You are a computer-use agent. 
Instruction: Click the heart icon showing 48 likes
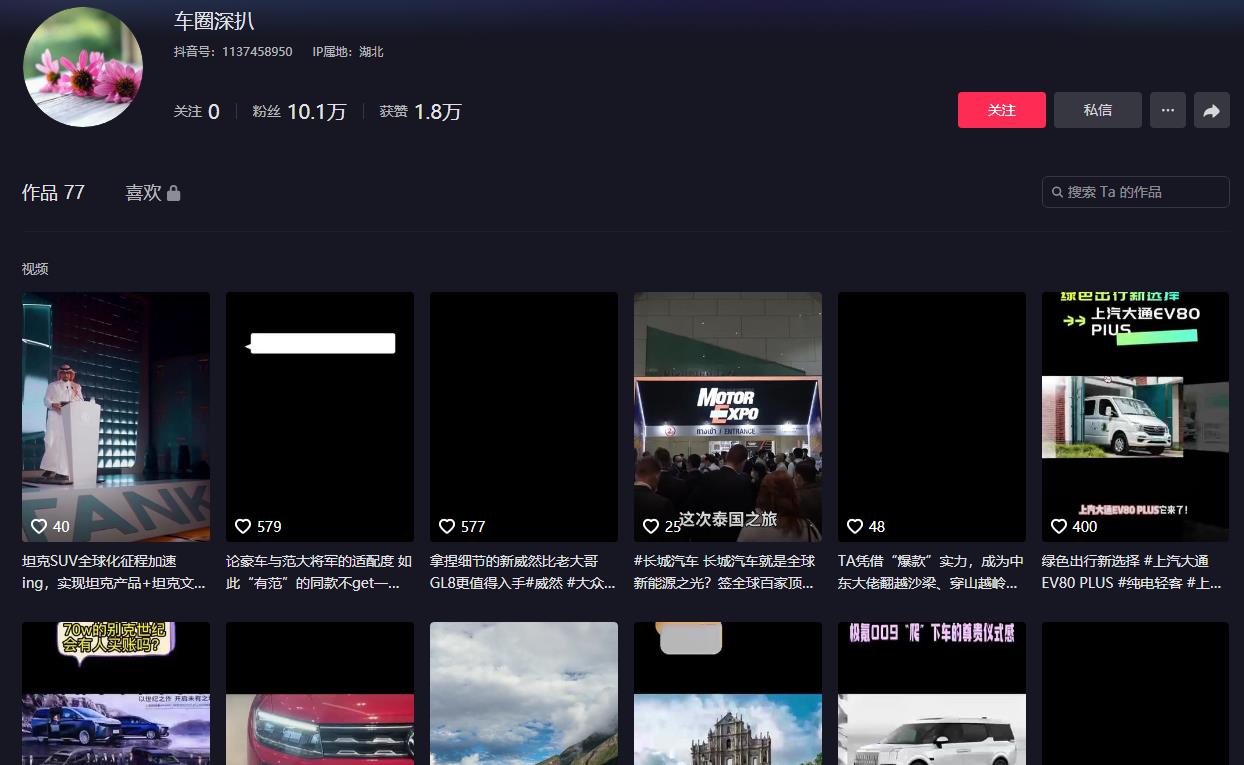click(x=855, y=526)
